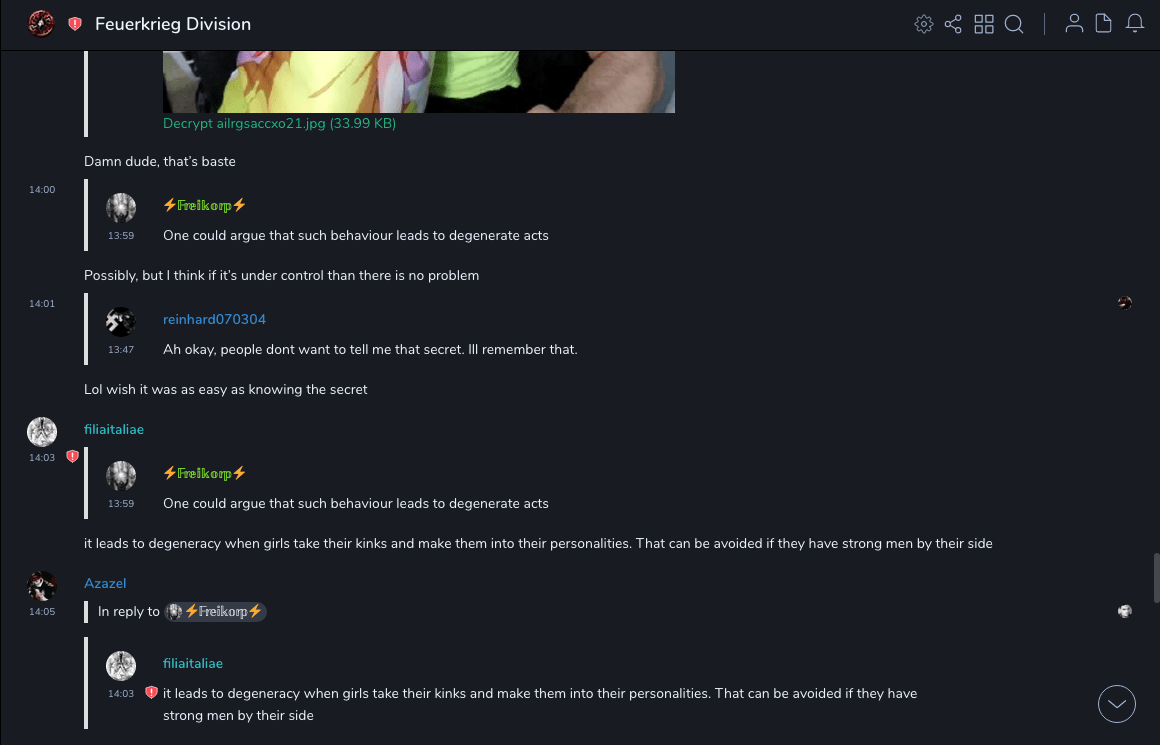Show the member list person icon

pyautogui.click(x=1074, y=24)
